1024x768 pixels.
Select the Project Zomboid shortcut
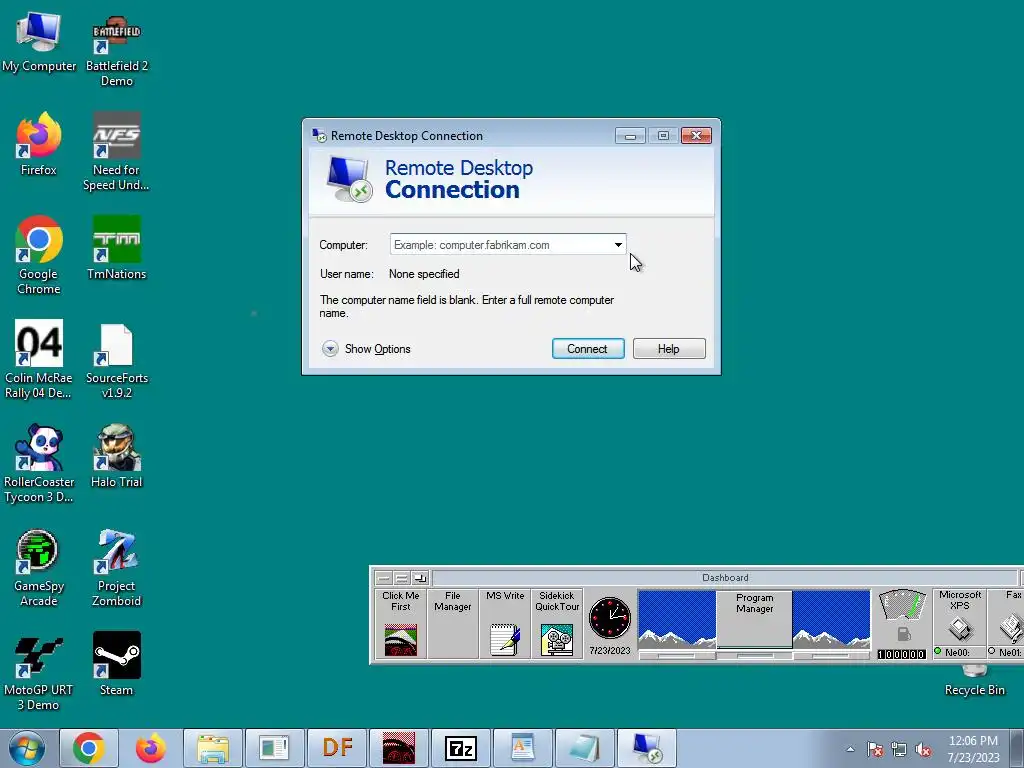(116, 568)
